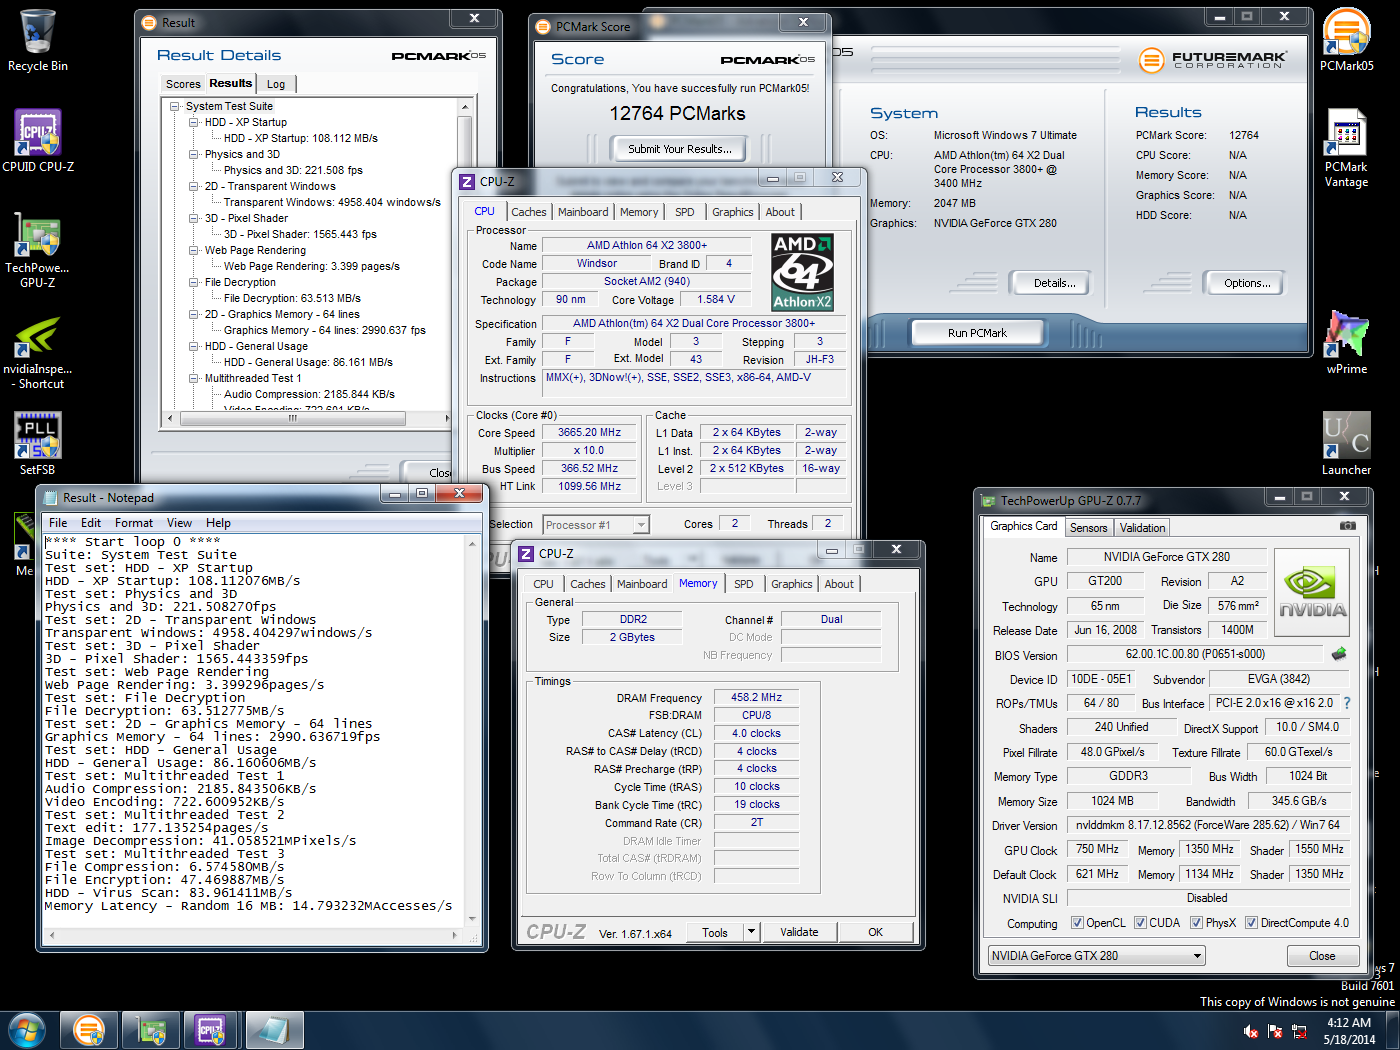Screen dimensions: 1400x1050
Task: Click the NVIDIA logo in GPU-Z
Action: pyautogui.click(x=1312, y=592)
